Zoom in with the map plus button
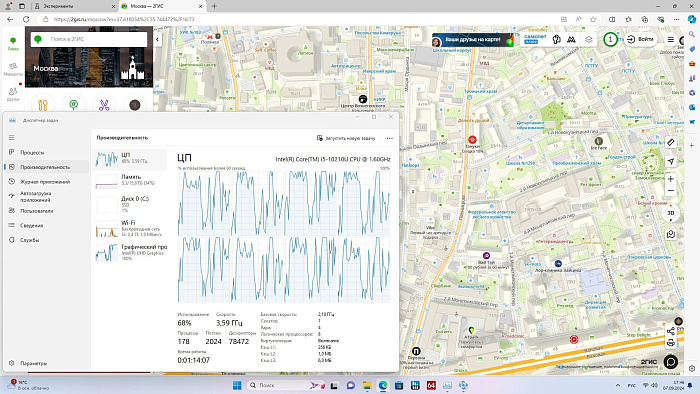The width and height of the screenshot is (700, 394). point(671,178)
